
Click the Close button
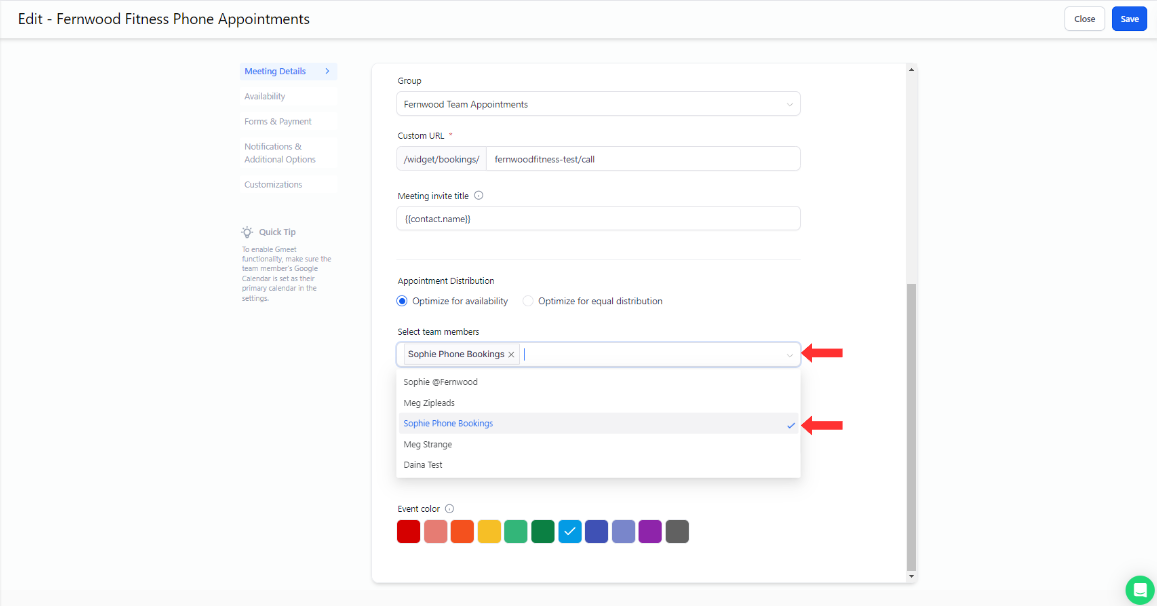click(x=1084, y=19)
